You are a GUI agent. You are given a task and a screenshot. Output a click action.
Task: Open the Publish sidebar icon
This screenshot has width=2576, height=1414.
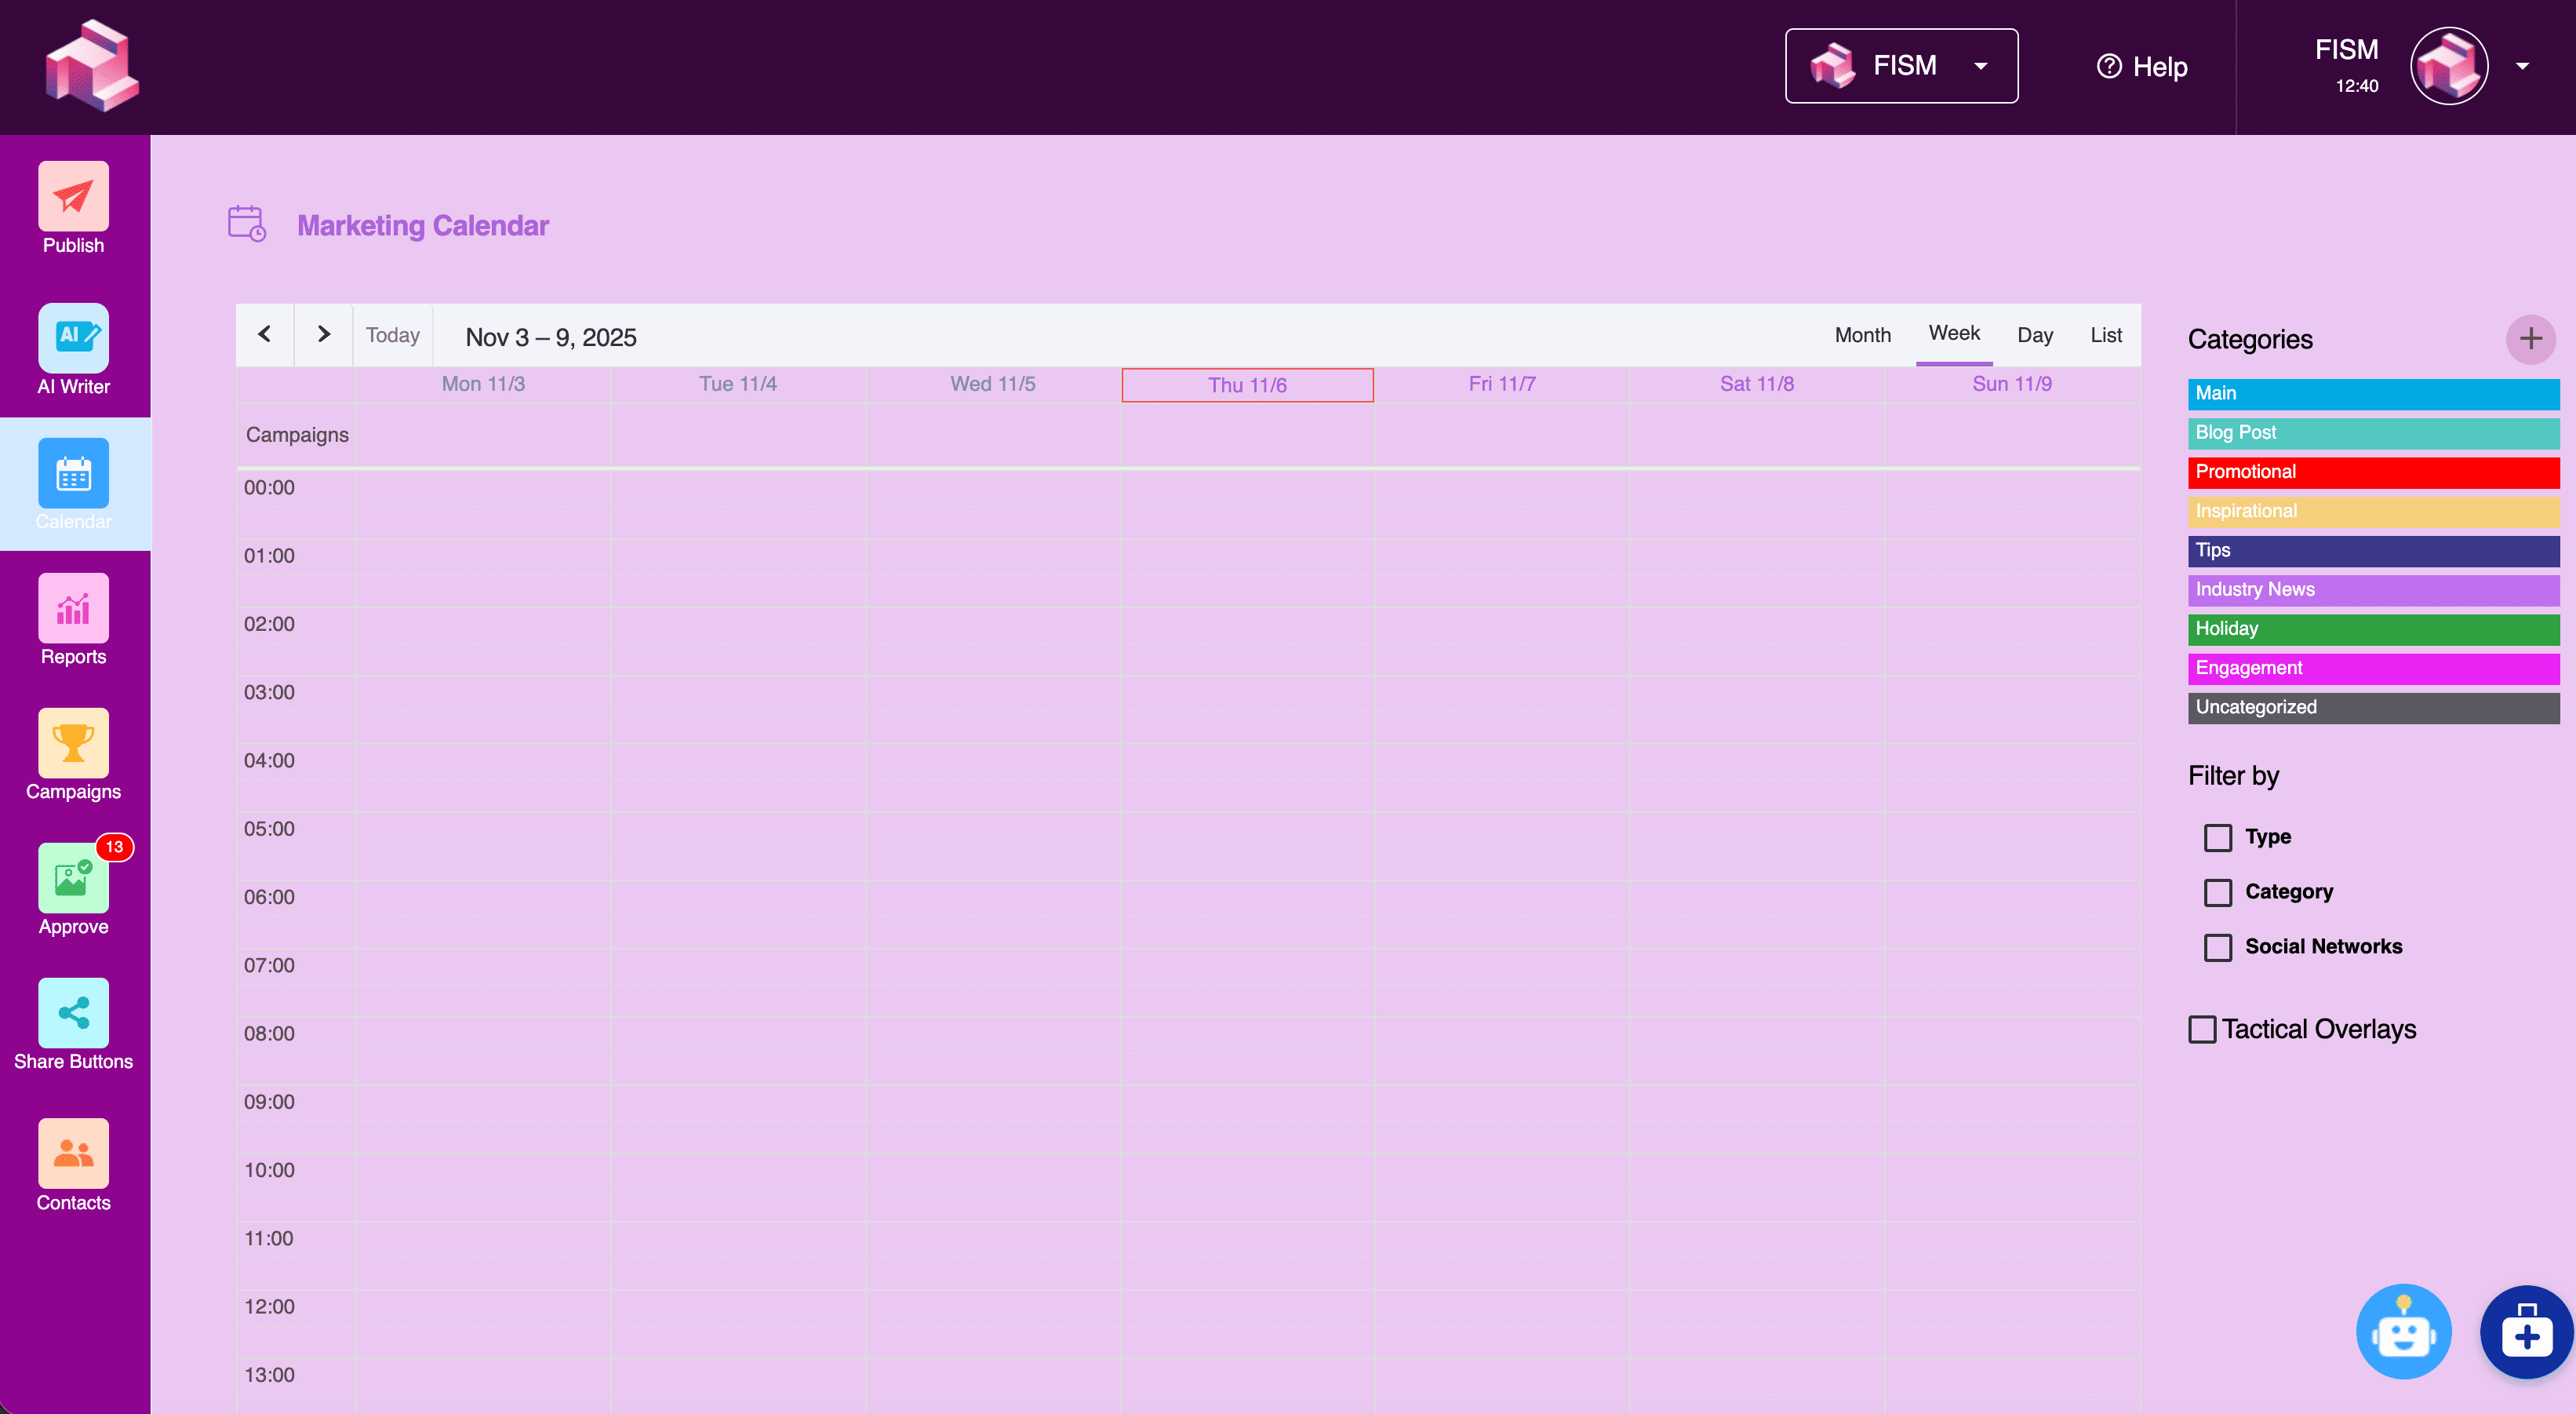[73, 197]
